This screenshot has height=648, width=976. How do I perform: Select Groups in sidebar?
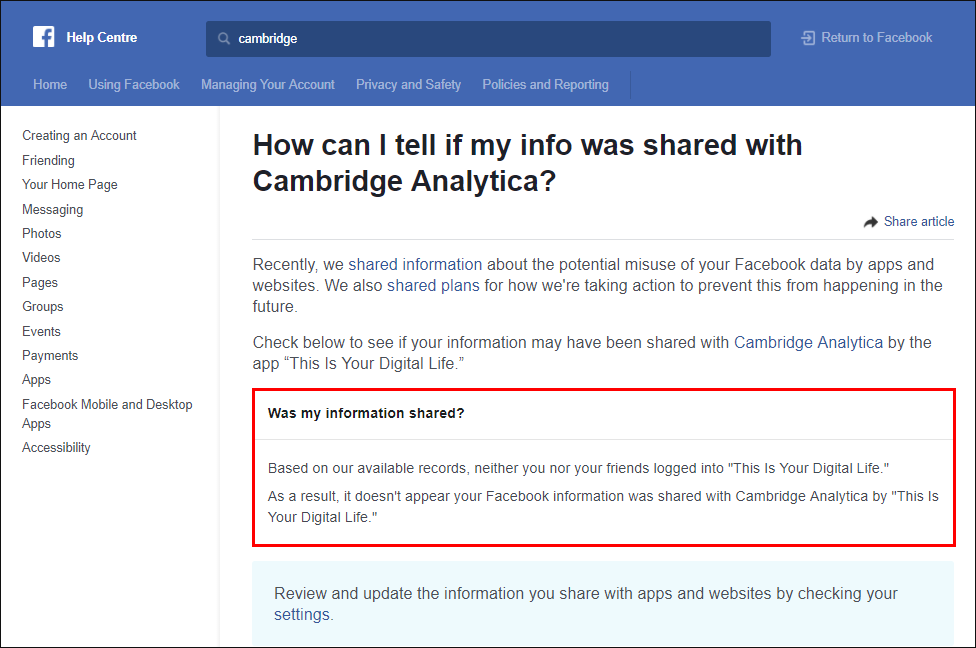click(43, 307)
